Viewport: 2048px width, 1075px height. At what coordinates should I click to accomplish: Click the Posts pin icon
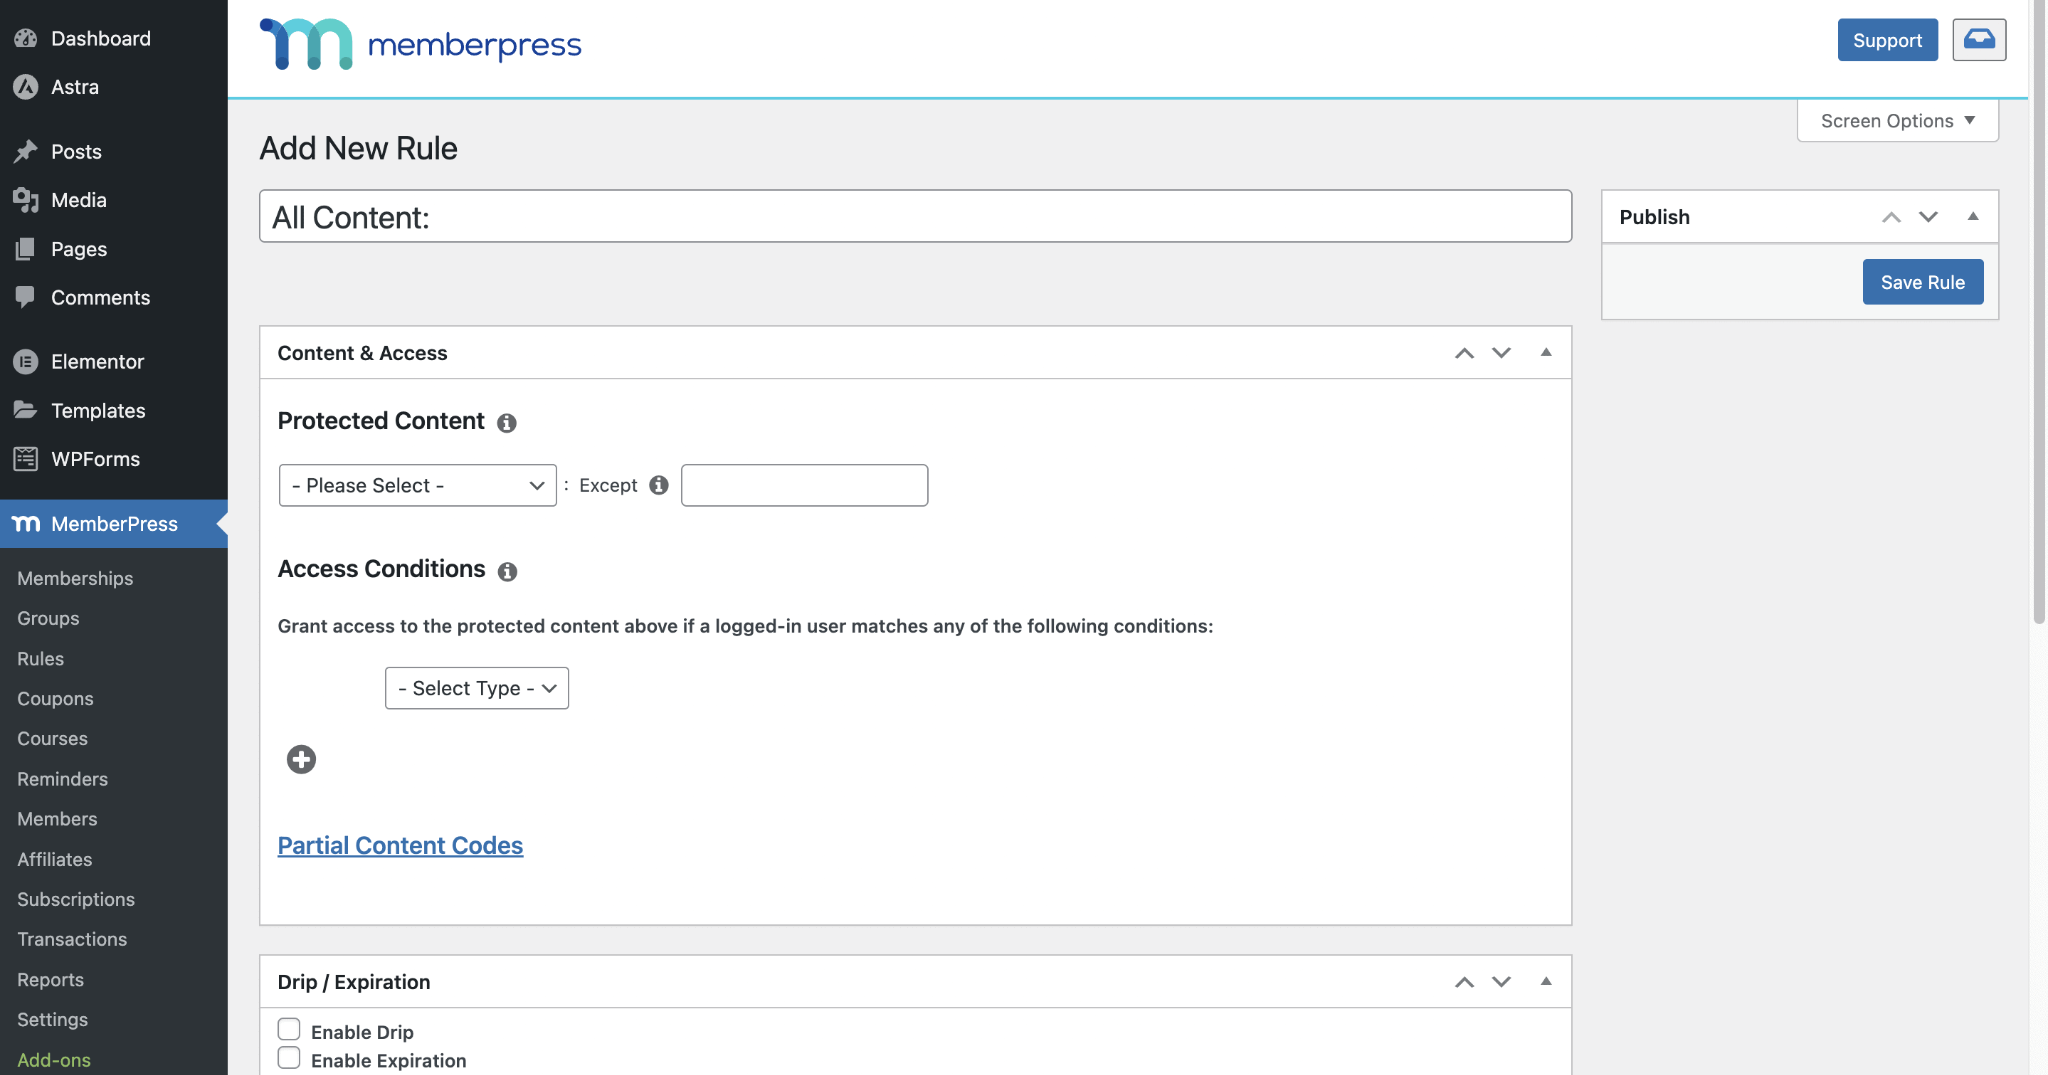tap(26, 151)
